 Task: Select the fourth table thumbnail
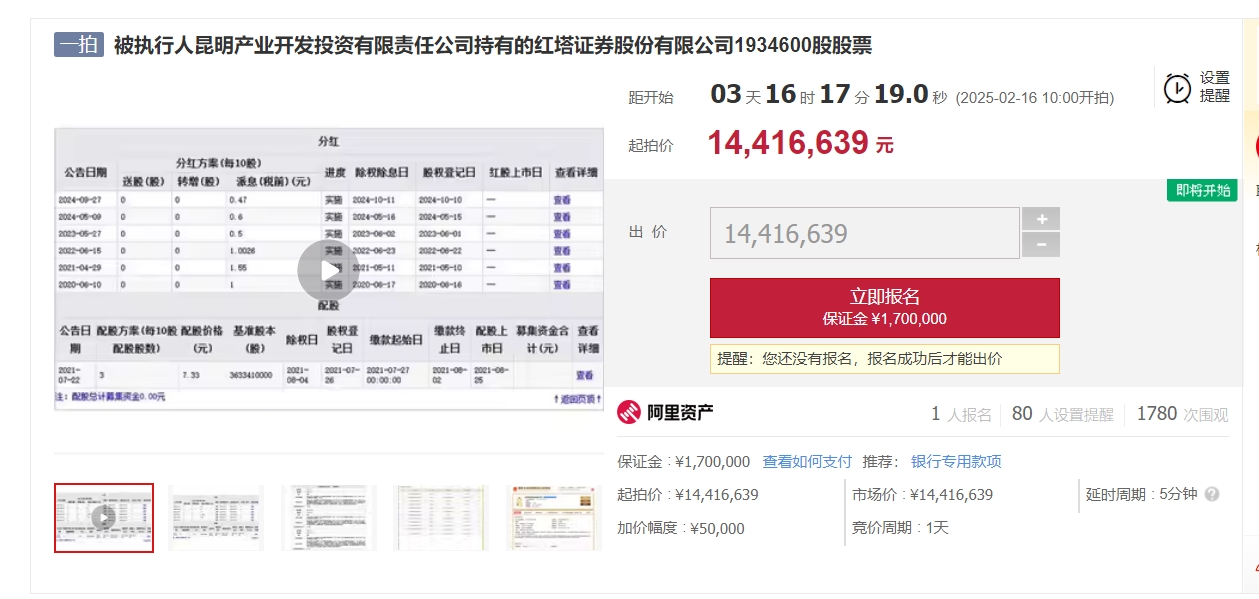[442, 517]
